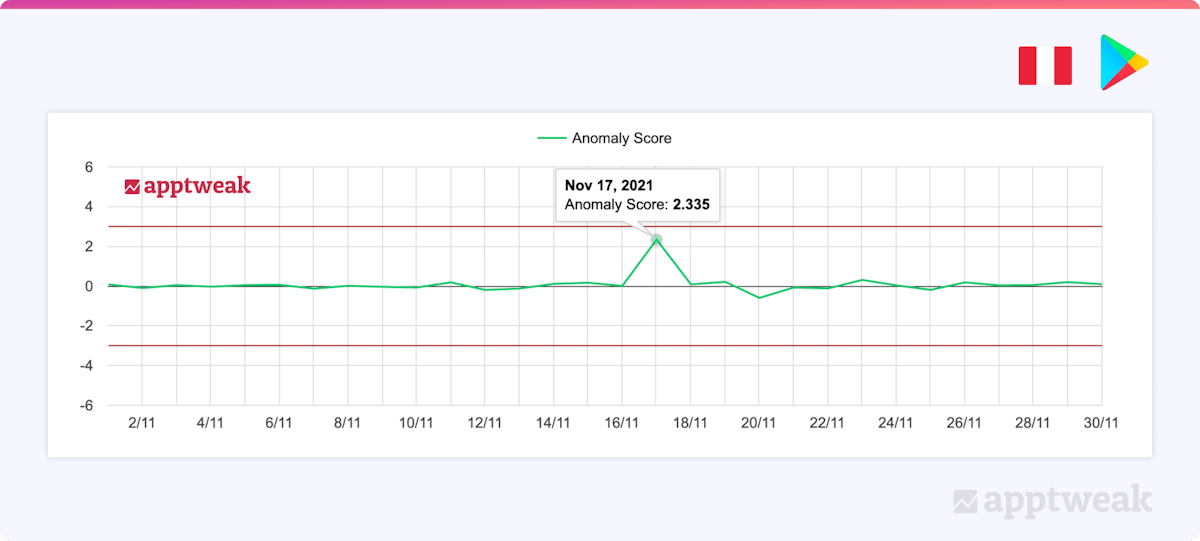Click the 24/11 x-axis date label
The width and height of the screenshot is (1200, 541).
895,423
